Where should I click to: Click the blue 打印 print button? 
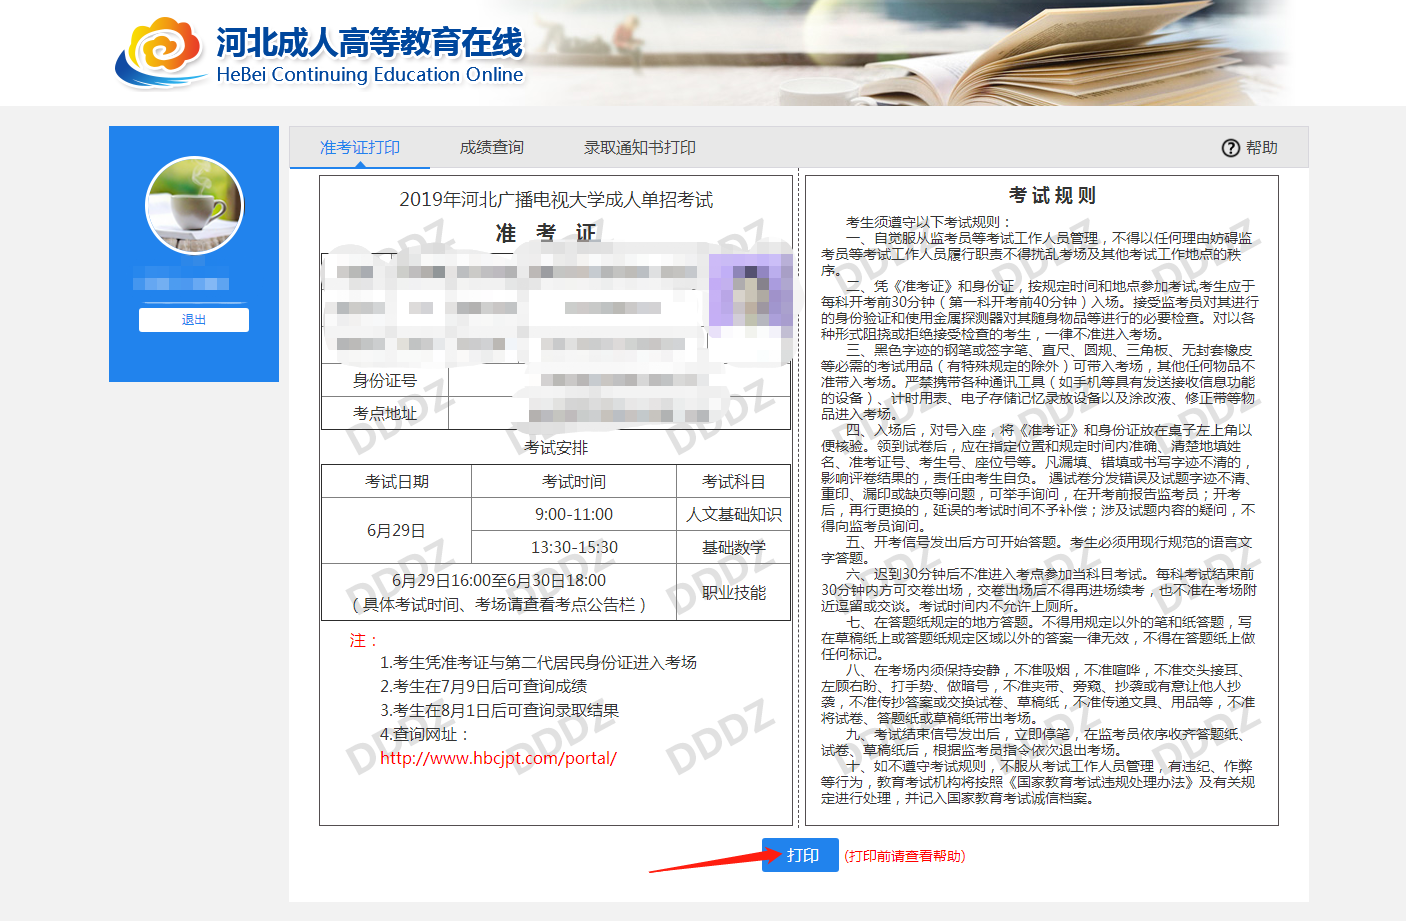(800, 855)
